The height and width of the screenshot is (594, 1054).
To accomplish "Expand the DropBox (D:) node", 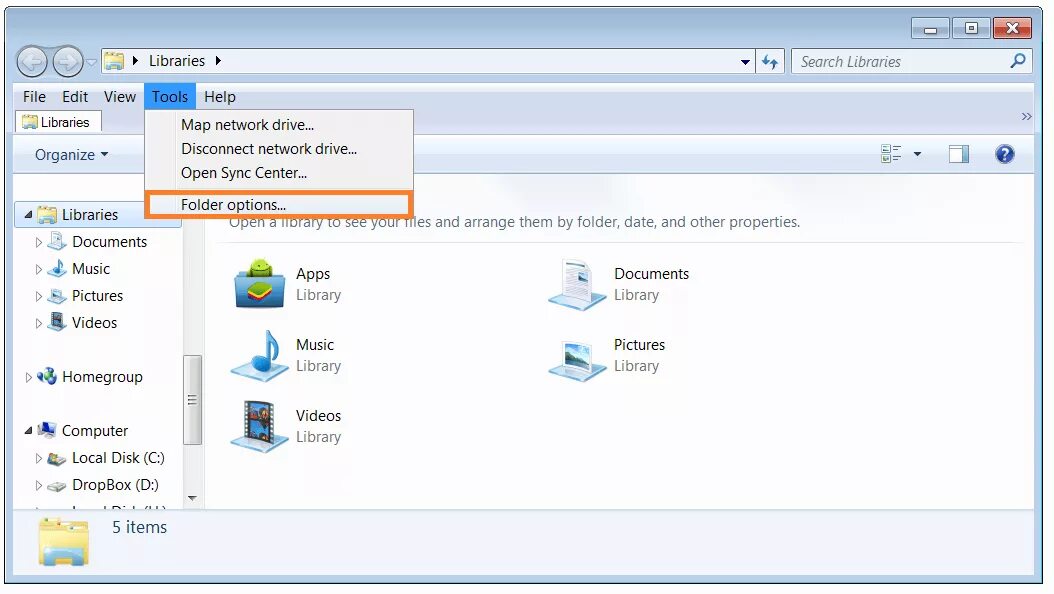I will point(38,485).
